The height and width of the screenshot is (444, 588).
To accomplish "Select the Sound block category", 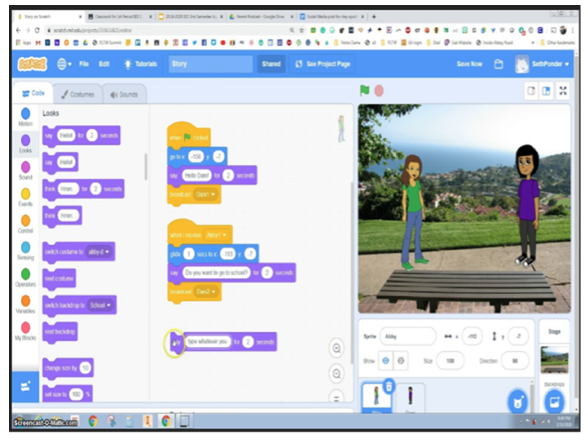I will click(x=26, y=171).
